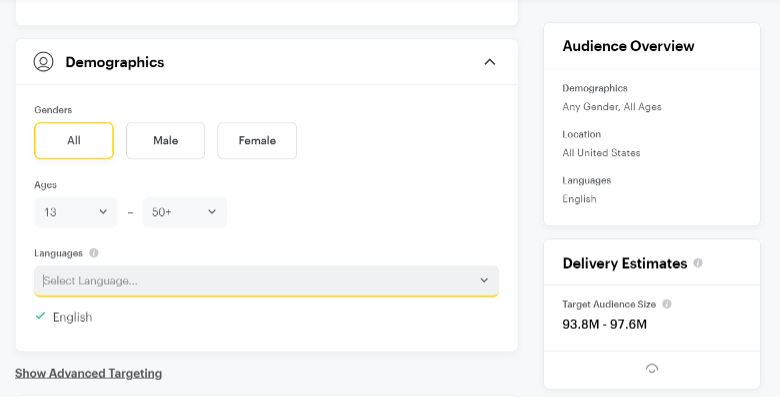Viewport: 780px width, 398px height.
Task: Select the Male gender option
Action: [x=166, y=141]
